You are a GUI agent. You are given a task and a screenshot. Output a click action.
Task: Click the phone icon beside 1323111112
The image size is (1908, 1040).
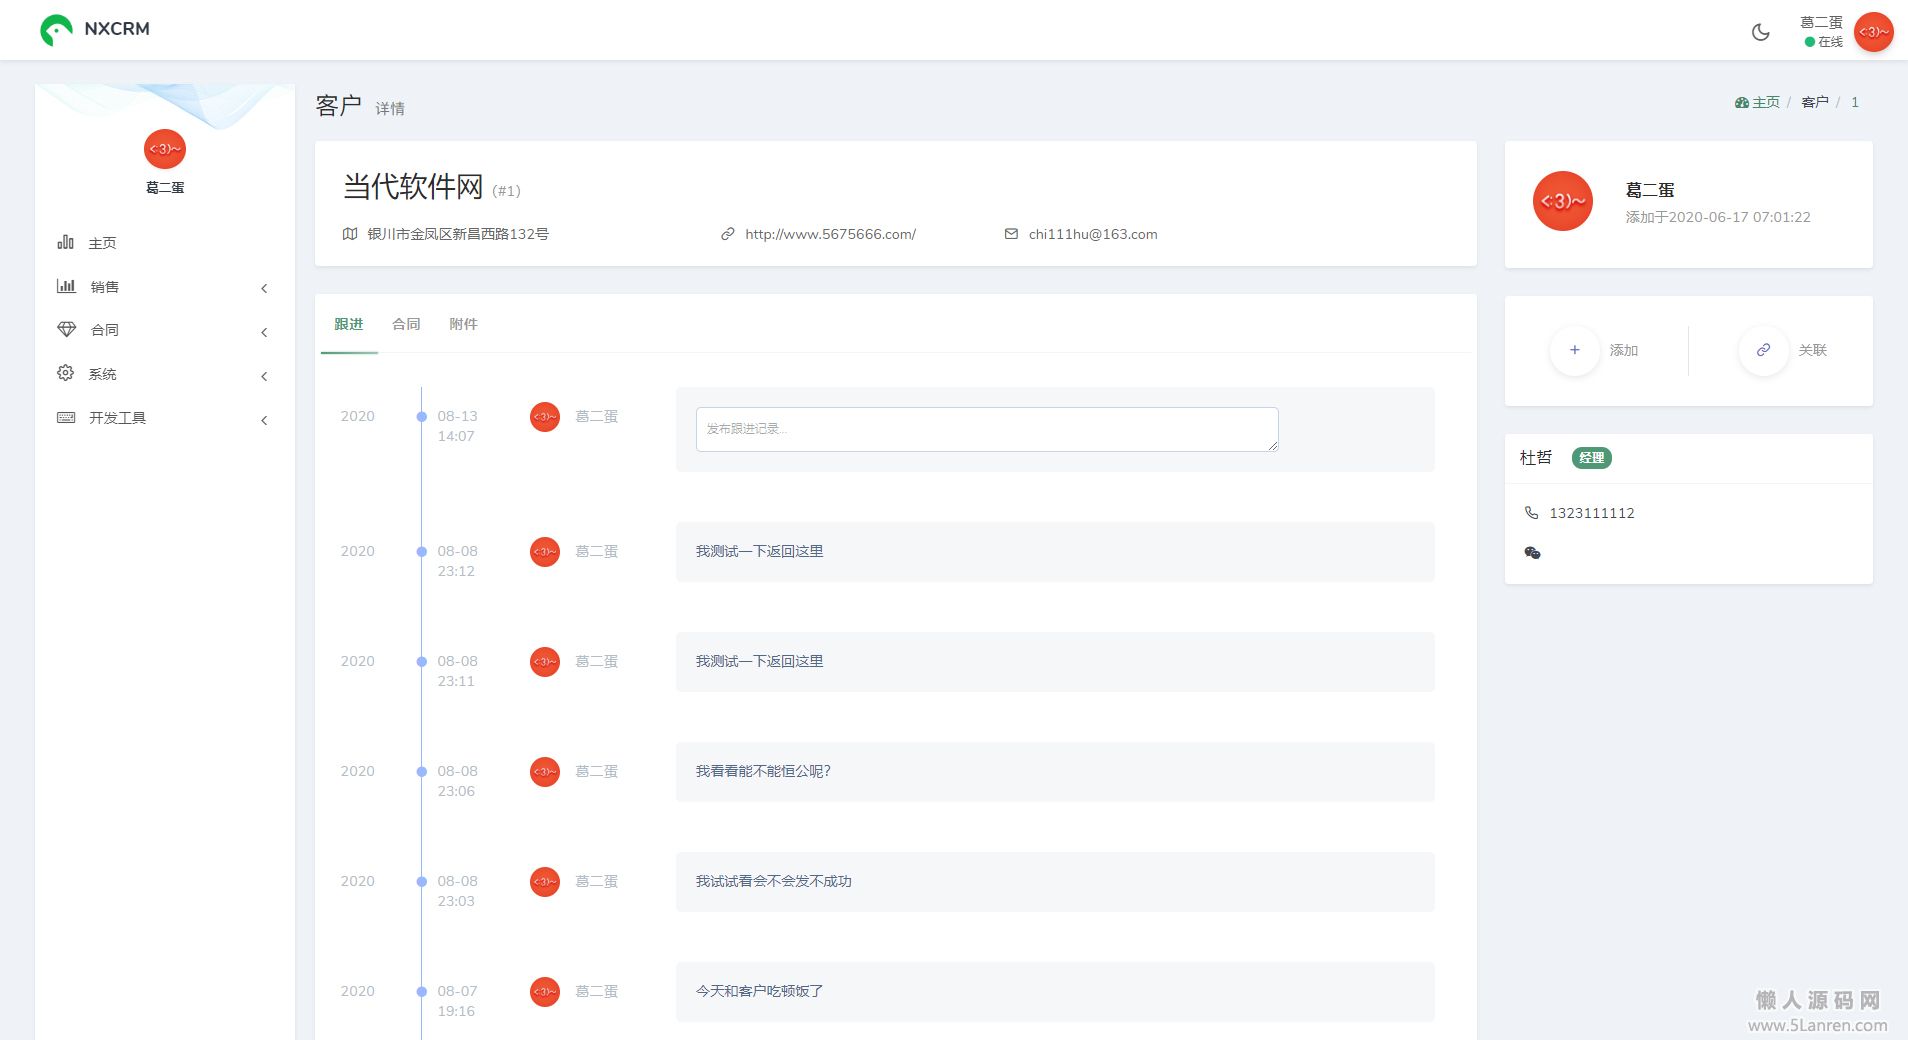coord(1531,513)
